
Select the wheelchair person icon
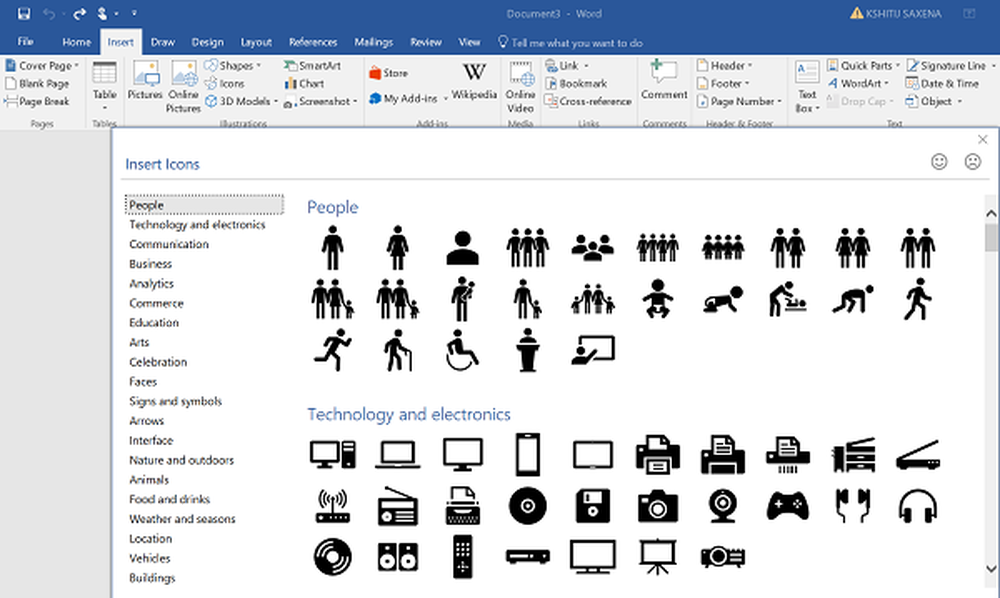coord(462,350)
